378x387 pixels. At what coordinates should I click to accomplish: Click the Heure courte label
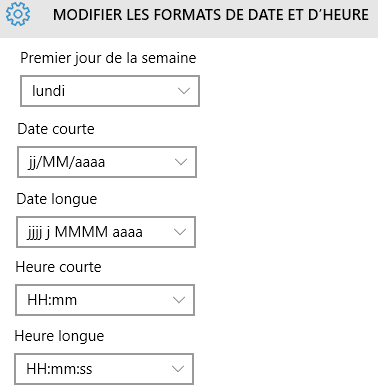[x=58, y=267]
